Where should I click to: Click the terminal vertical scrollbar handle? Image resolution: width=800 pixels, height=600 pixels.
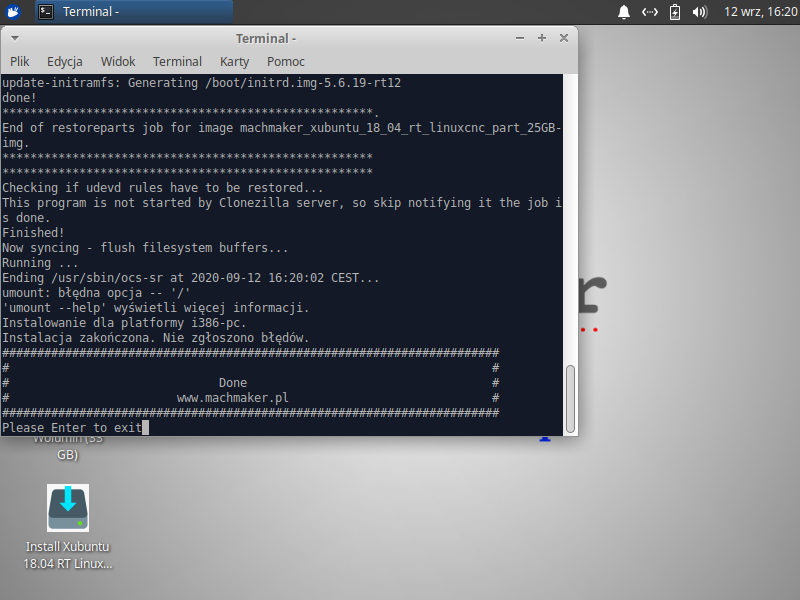click(x=571, y=397)
